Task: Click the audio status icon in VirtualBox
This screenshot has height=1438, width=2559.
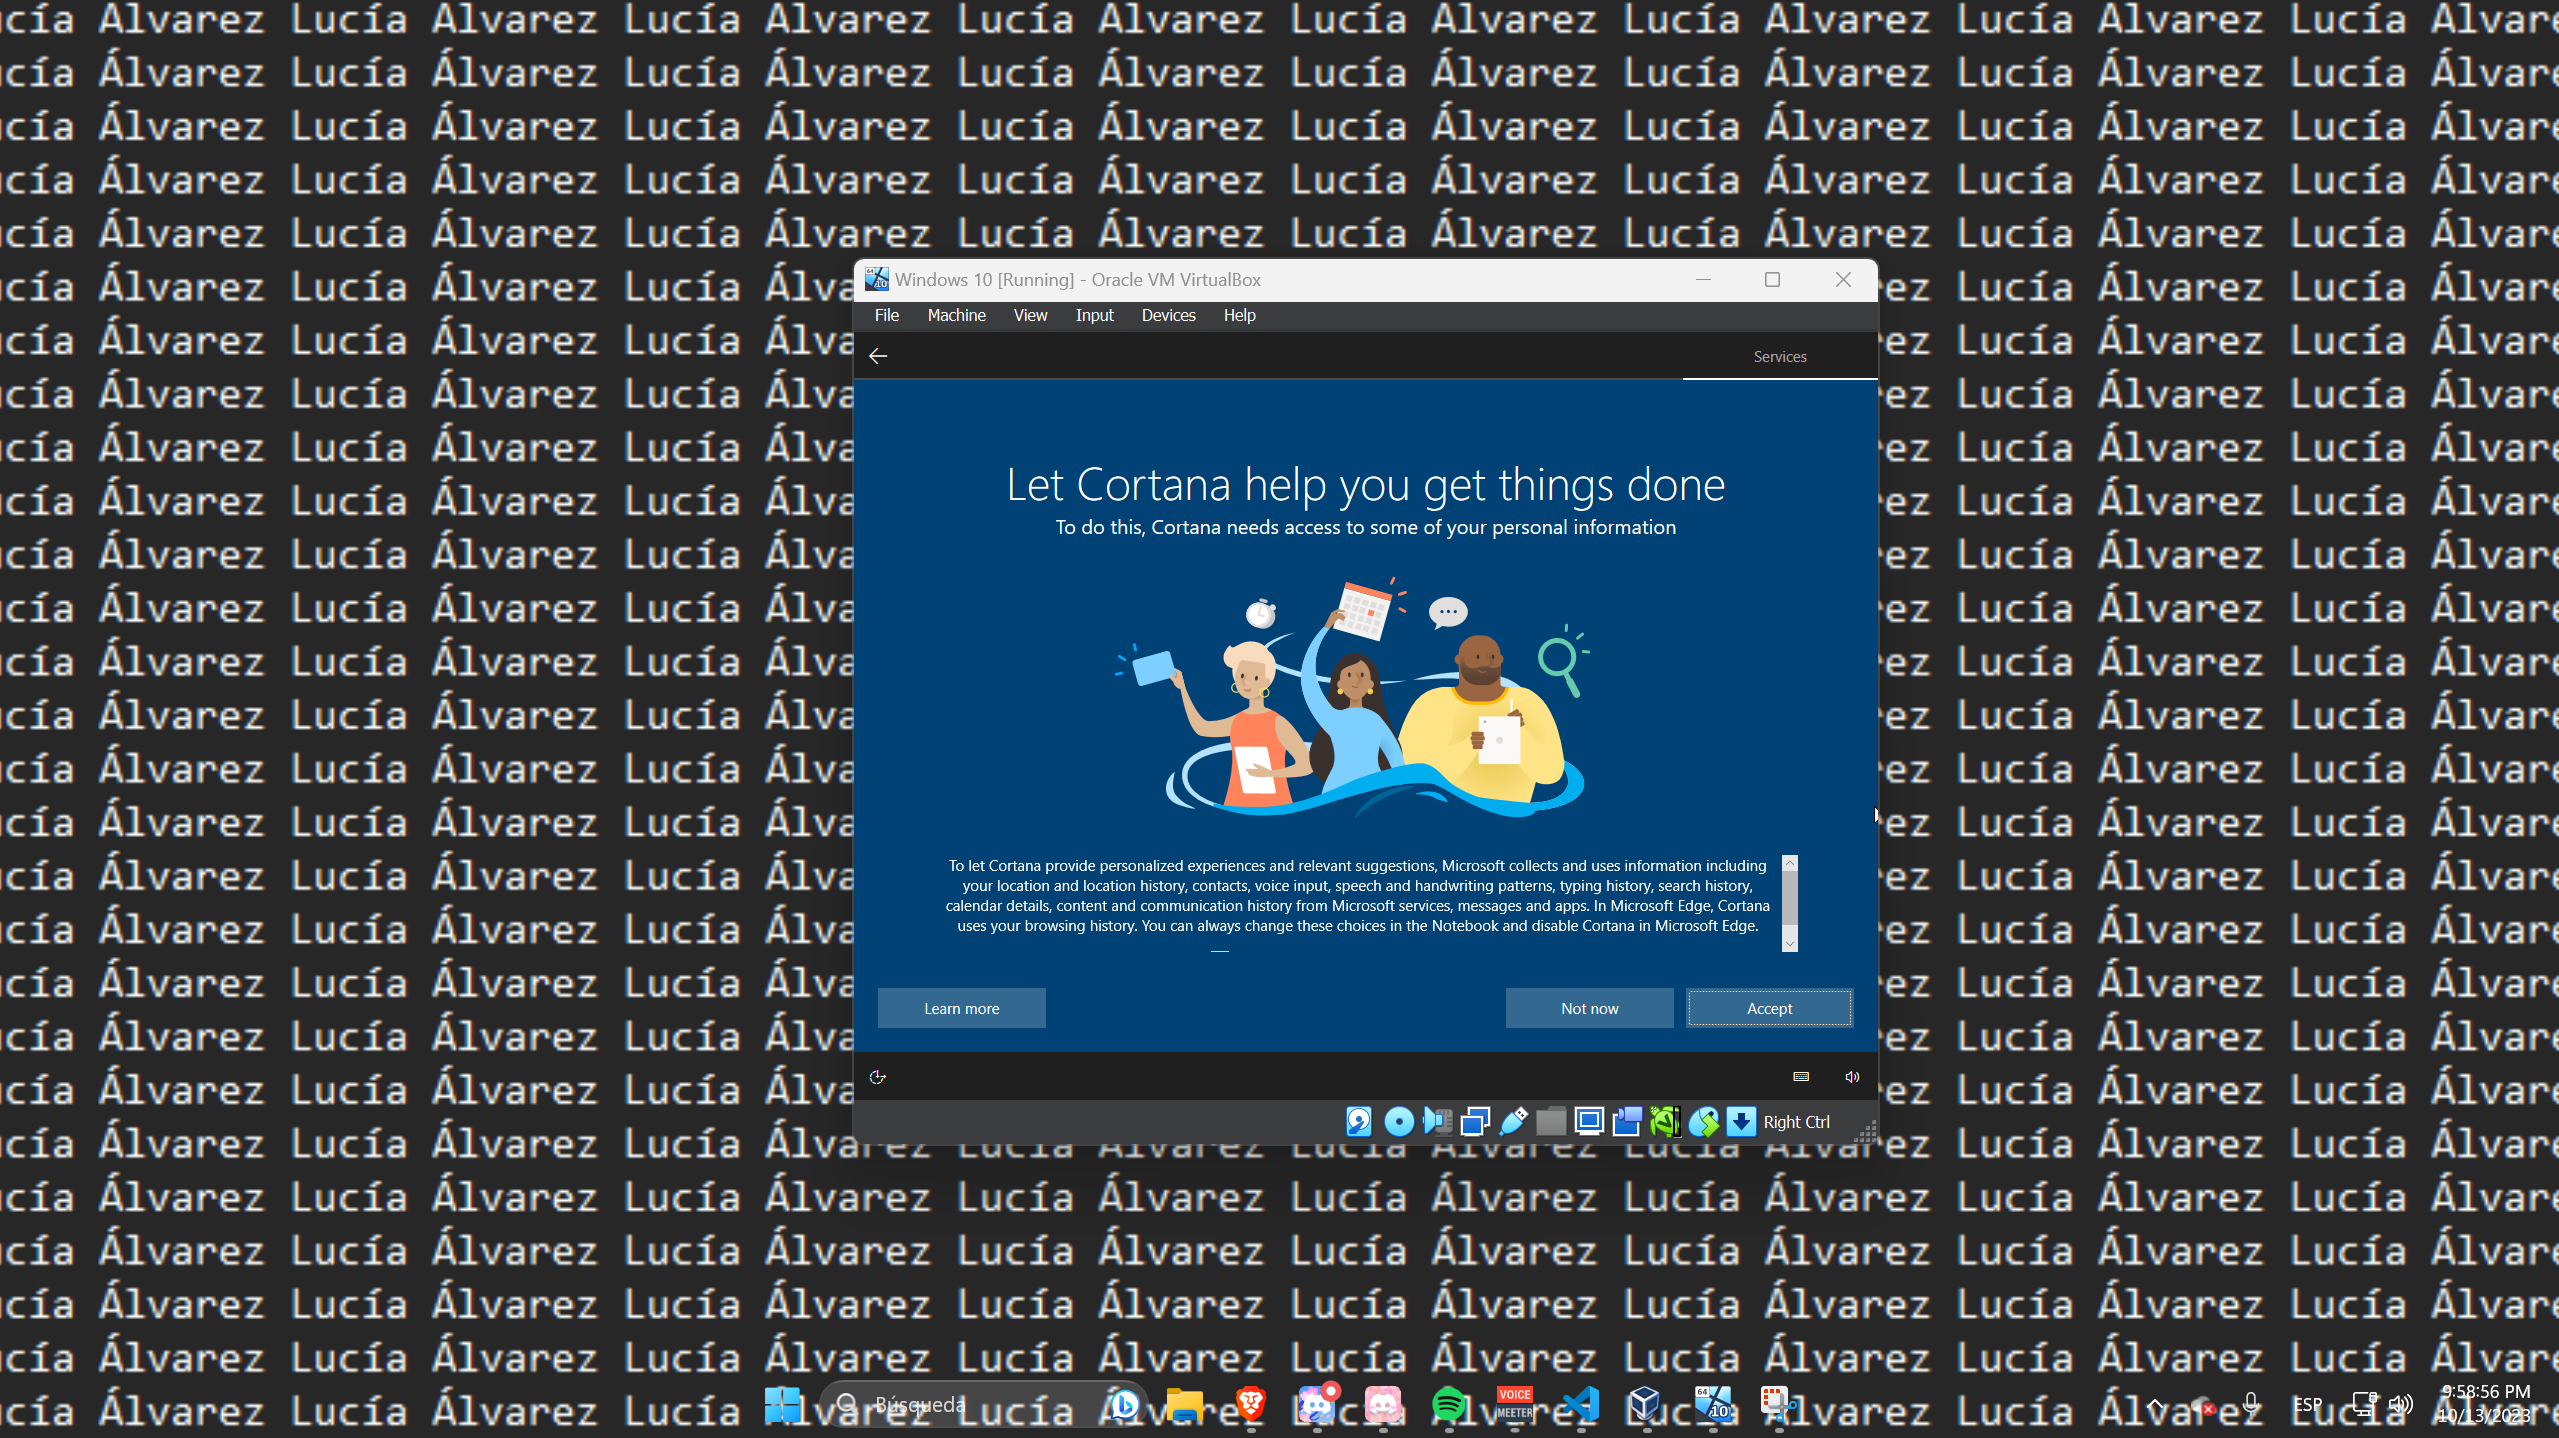Action: pos(1437,1121)
